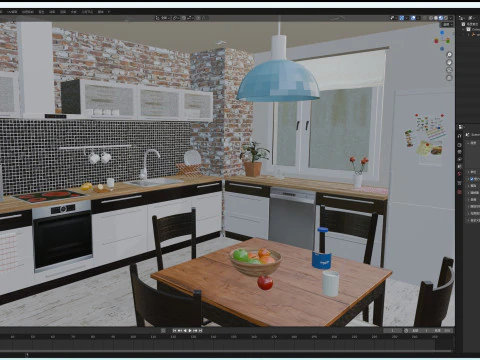Expand the last Custom Properties panel
The width and height of the screenshot is (480, 360).
(x=468, y=220)
